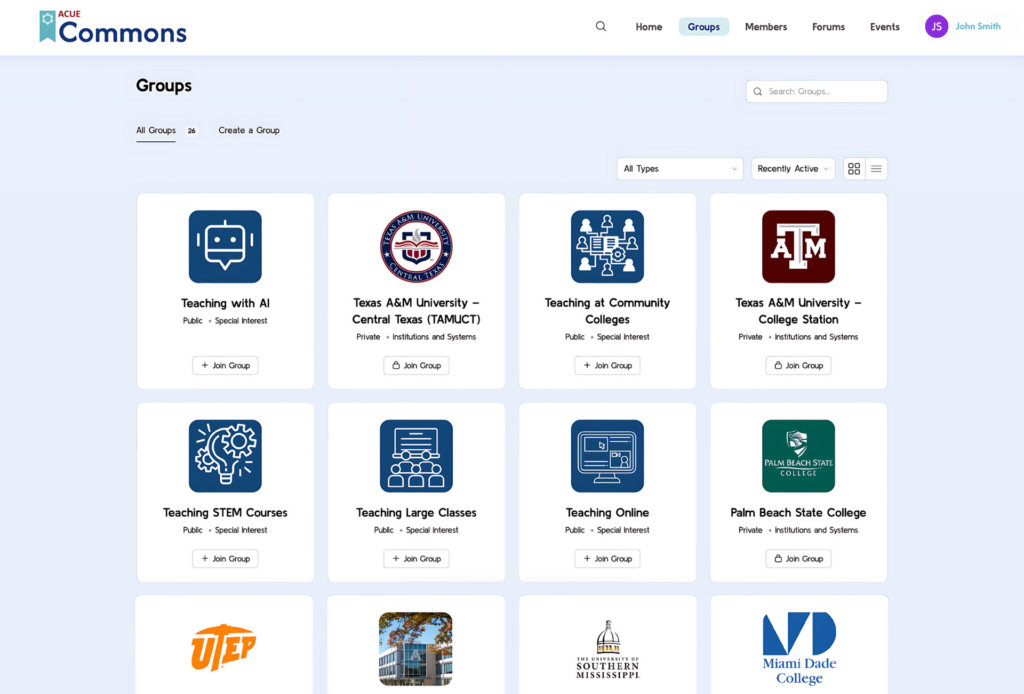Open Texas A&M Central Texas title link
Image resolution: width=1024 pixels, height=694 pixels.
416,311
